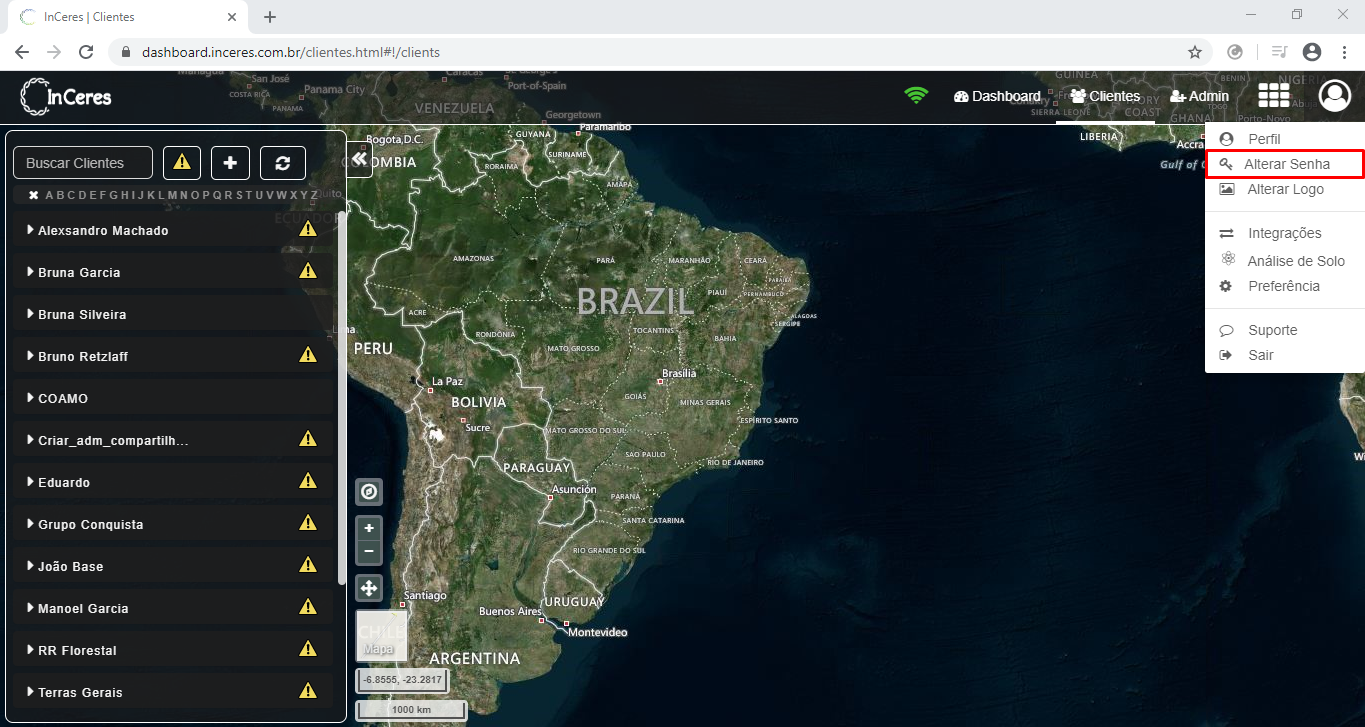Open the apps grid icon
The width and height of the screenshot is (1365, 727).
pyautogui.click(x=1273, y=95)
